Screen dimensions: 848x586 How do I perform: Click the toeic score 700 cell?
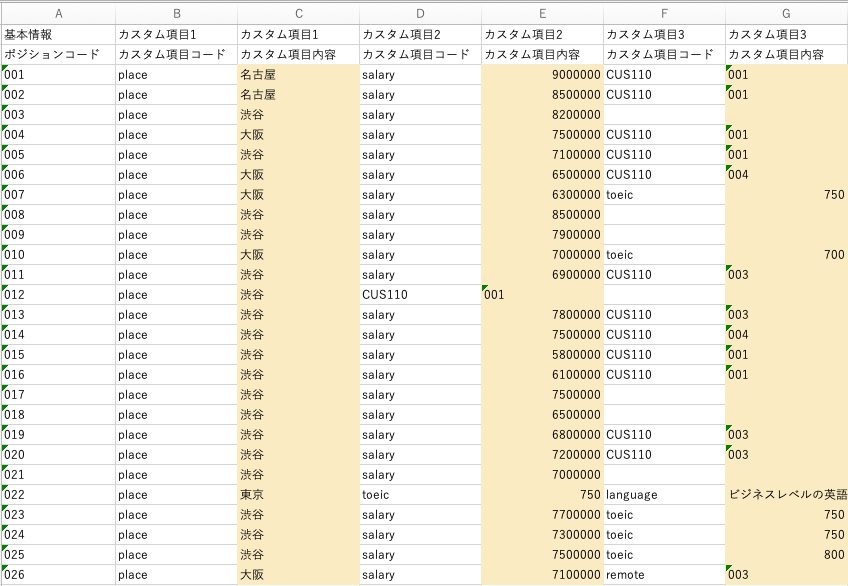click(786, 255)
